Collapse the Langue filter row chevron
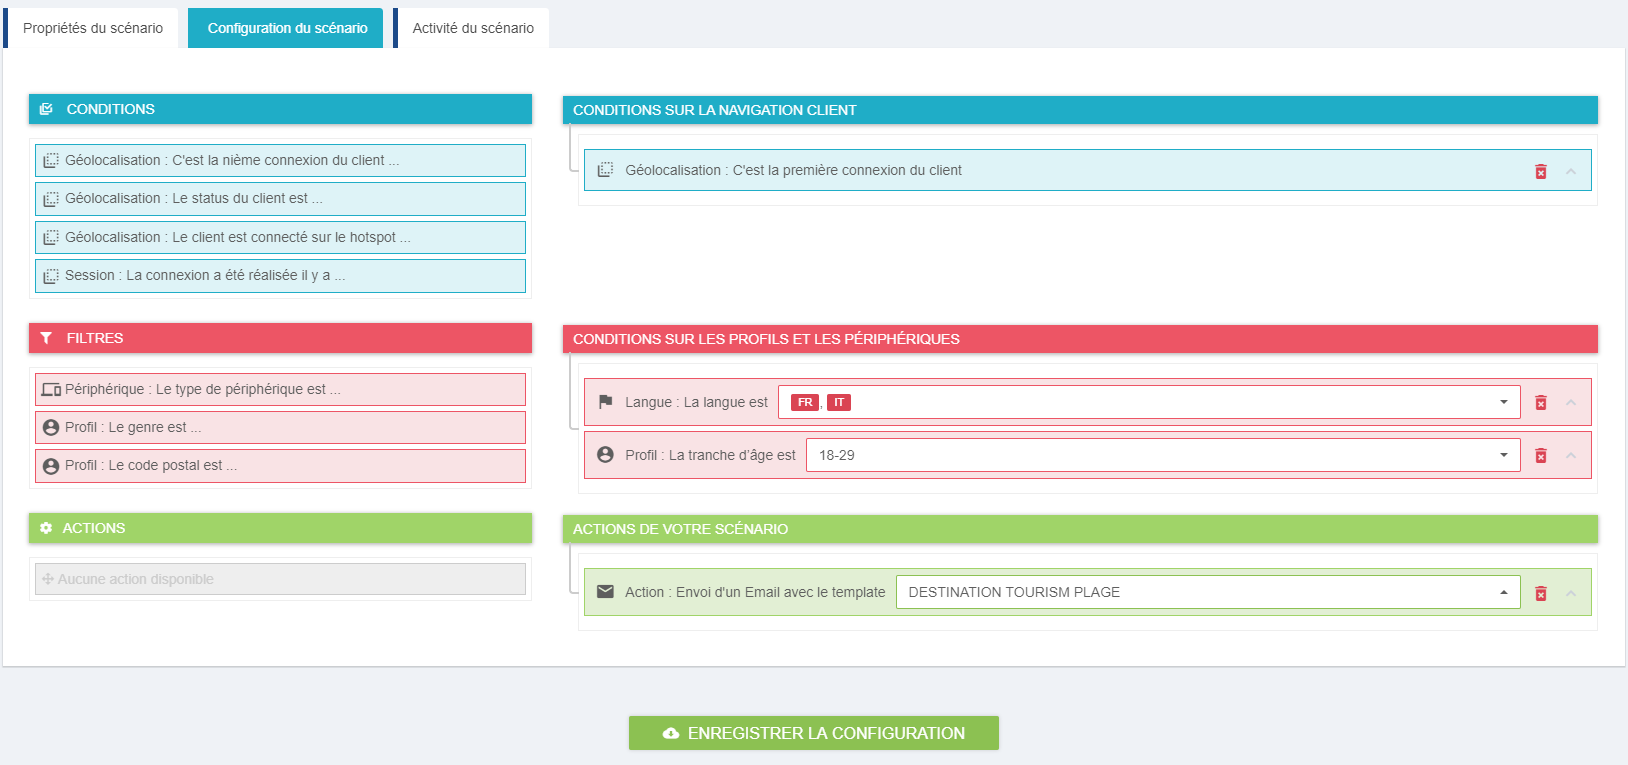Screen dimensions: 1628x765 pos(1570,403)
